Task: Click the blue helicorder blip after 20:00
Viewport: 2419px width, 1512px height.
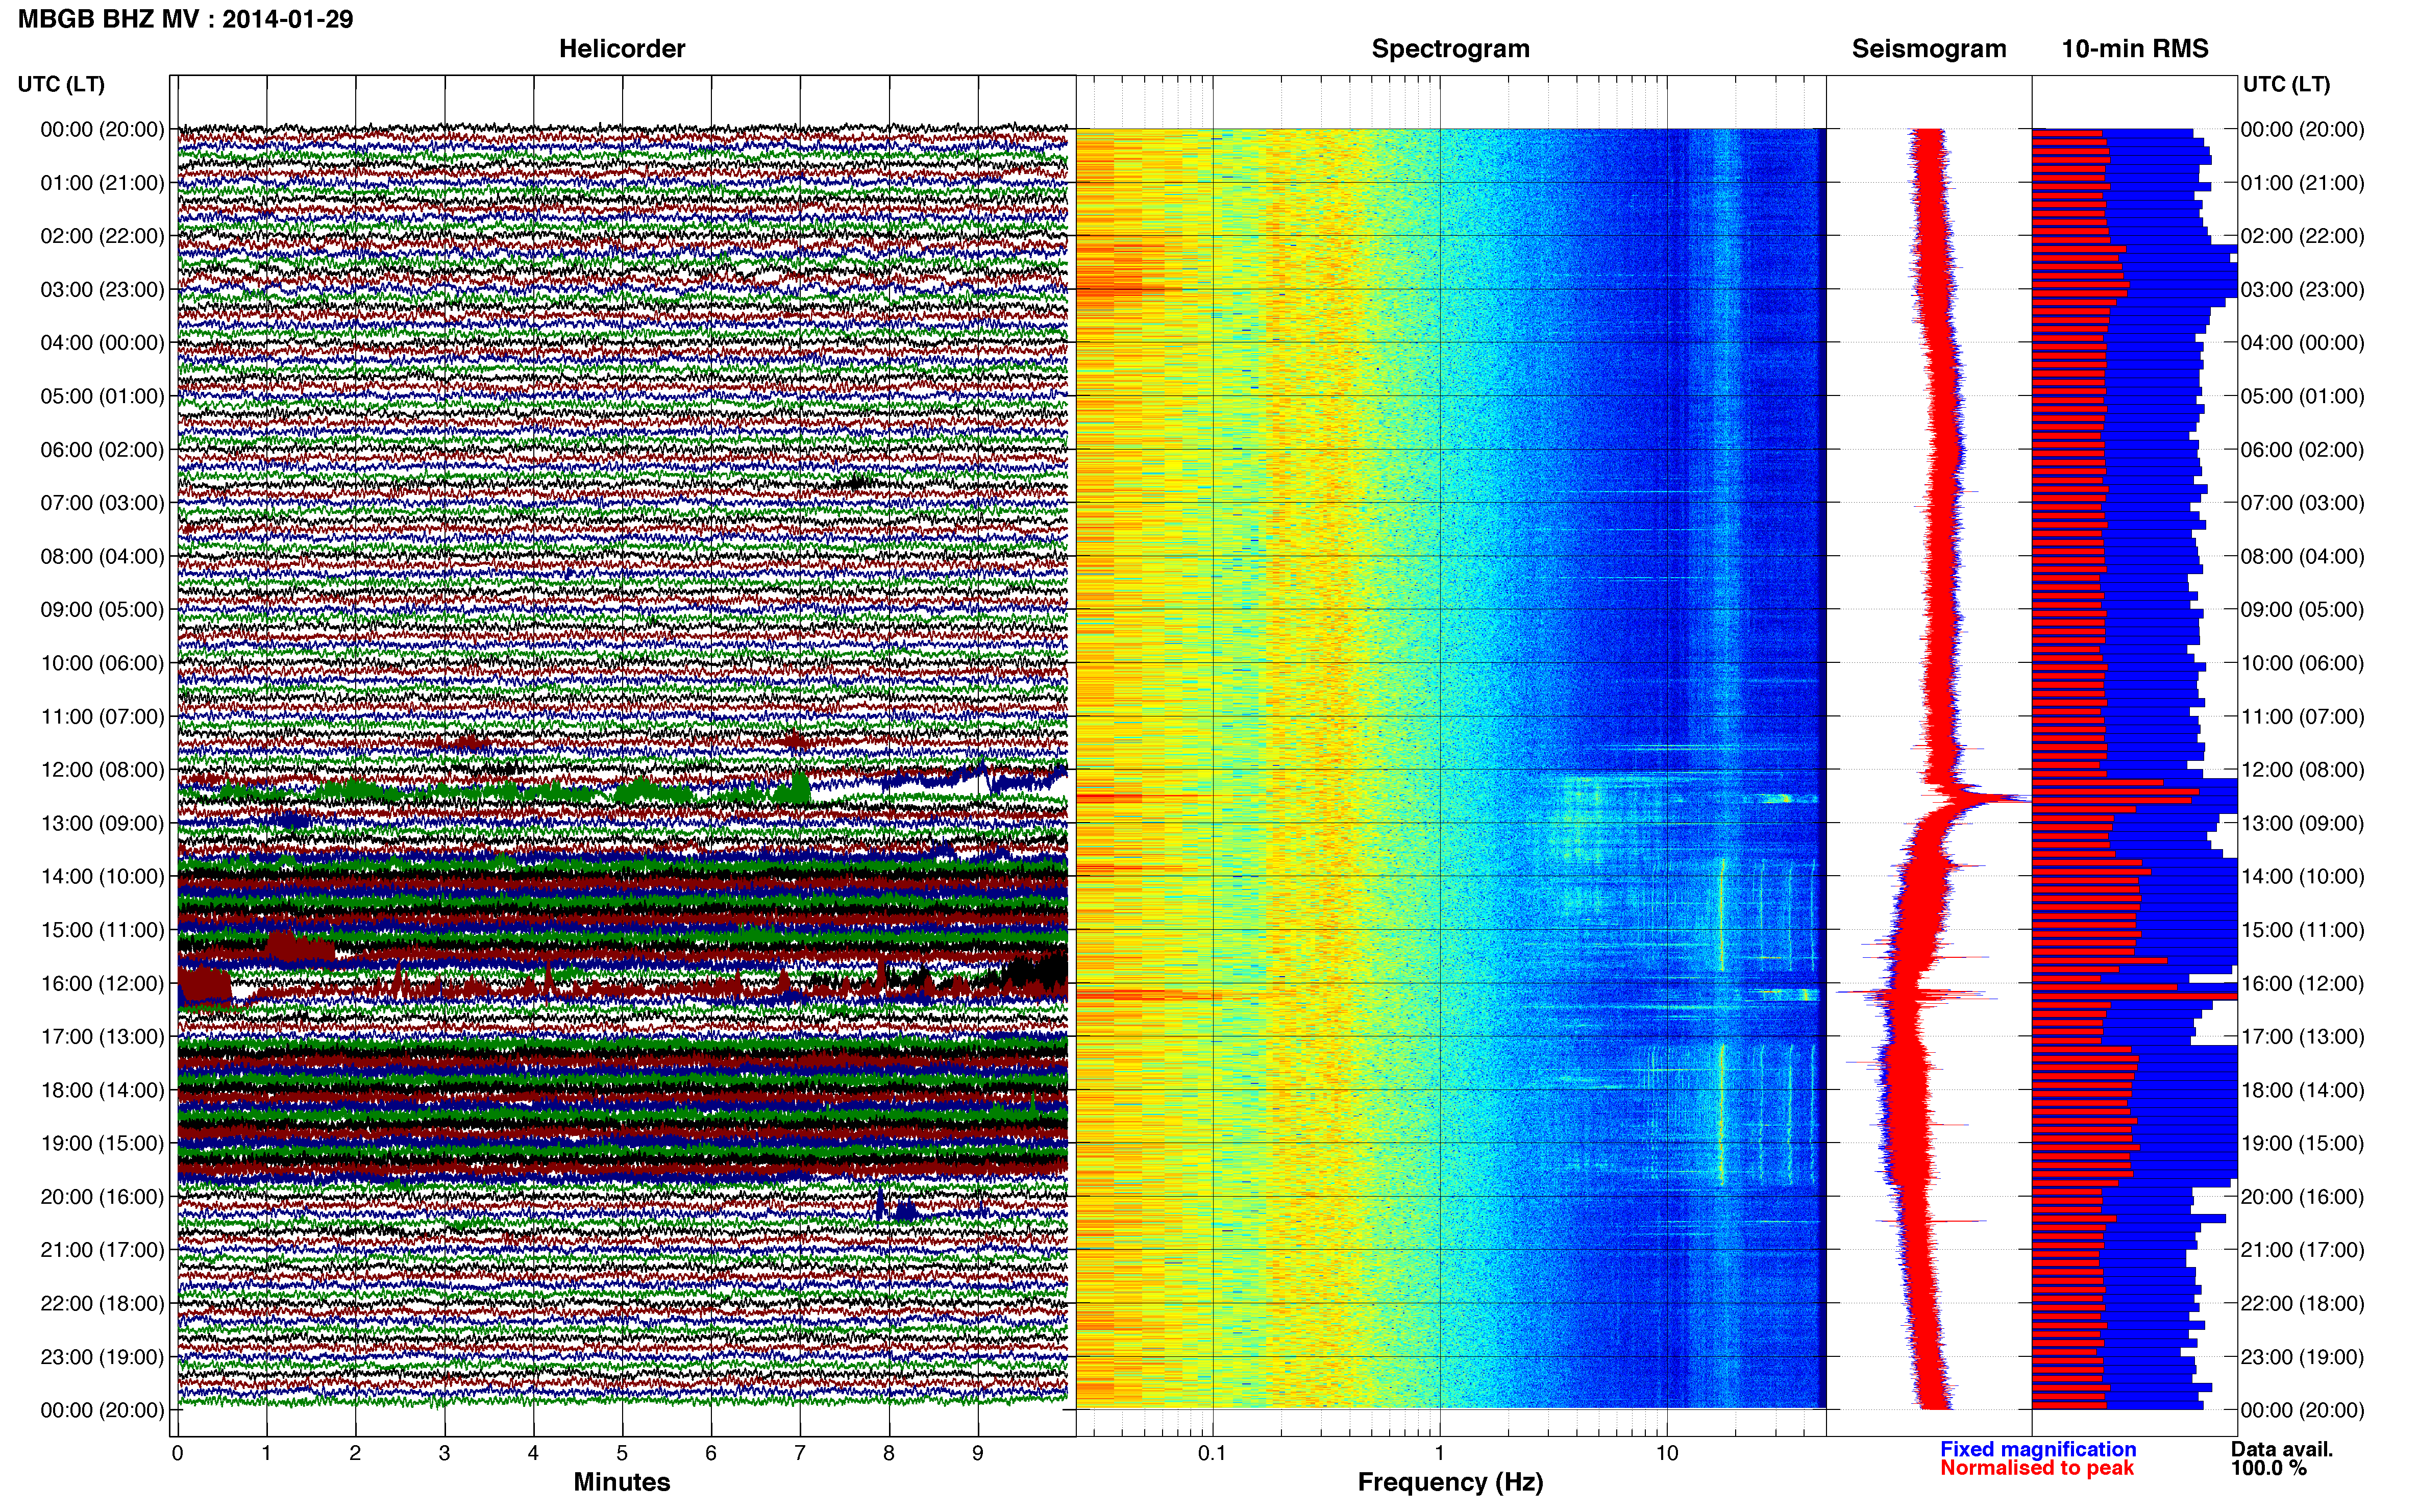Action: [x=897, y=1208]
